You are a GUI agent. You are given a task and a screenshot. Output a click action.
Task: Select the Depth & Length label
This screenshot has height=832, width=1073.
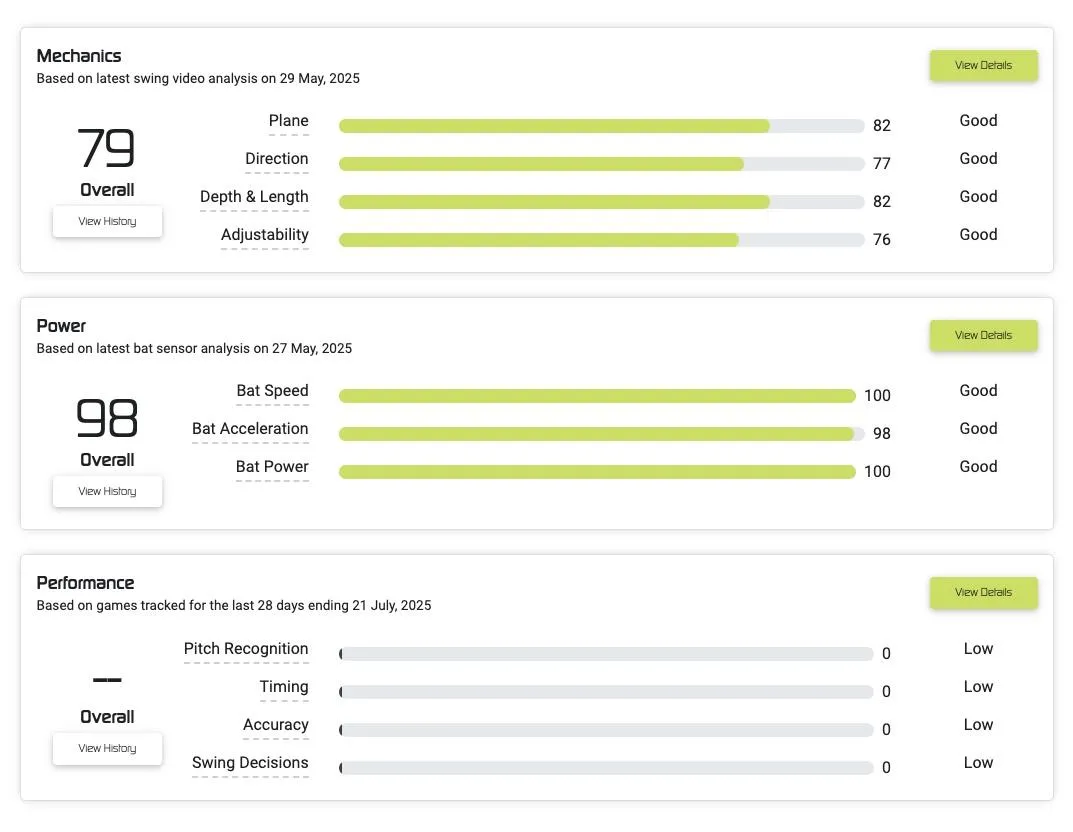[x=254, y=197]
